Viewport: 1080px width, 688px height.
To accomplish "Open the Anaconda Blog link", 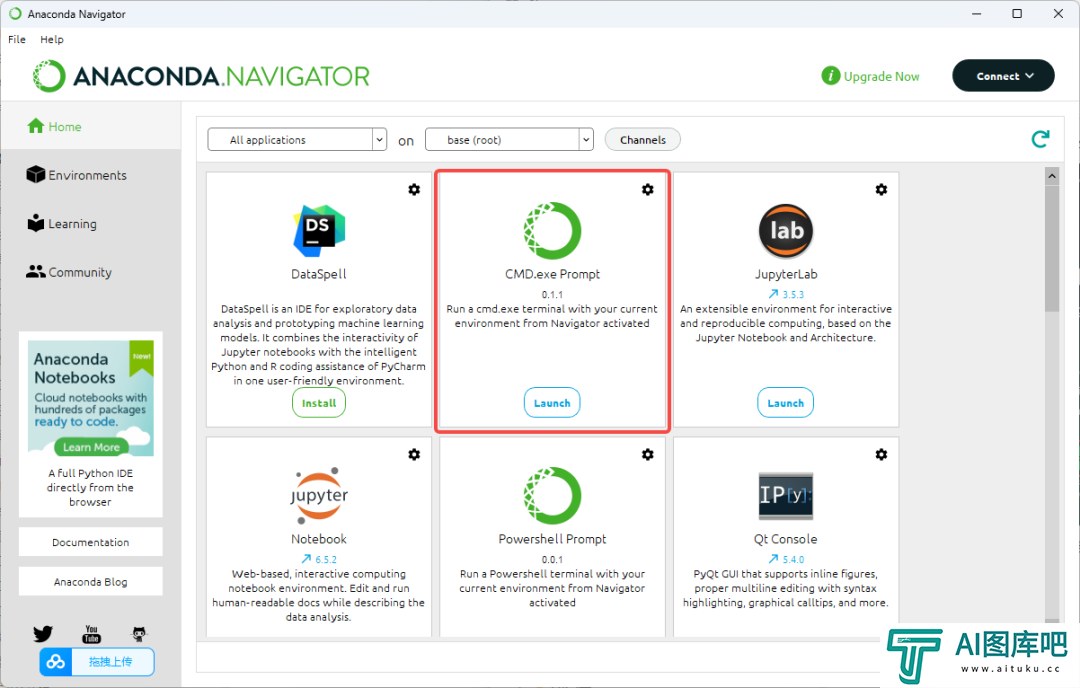I will (x=91, y=582).
